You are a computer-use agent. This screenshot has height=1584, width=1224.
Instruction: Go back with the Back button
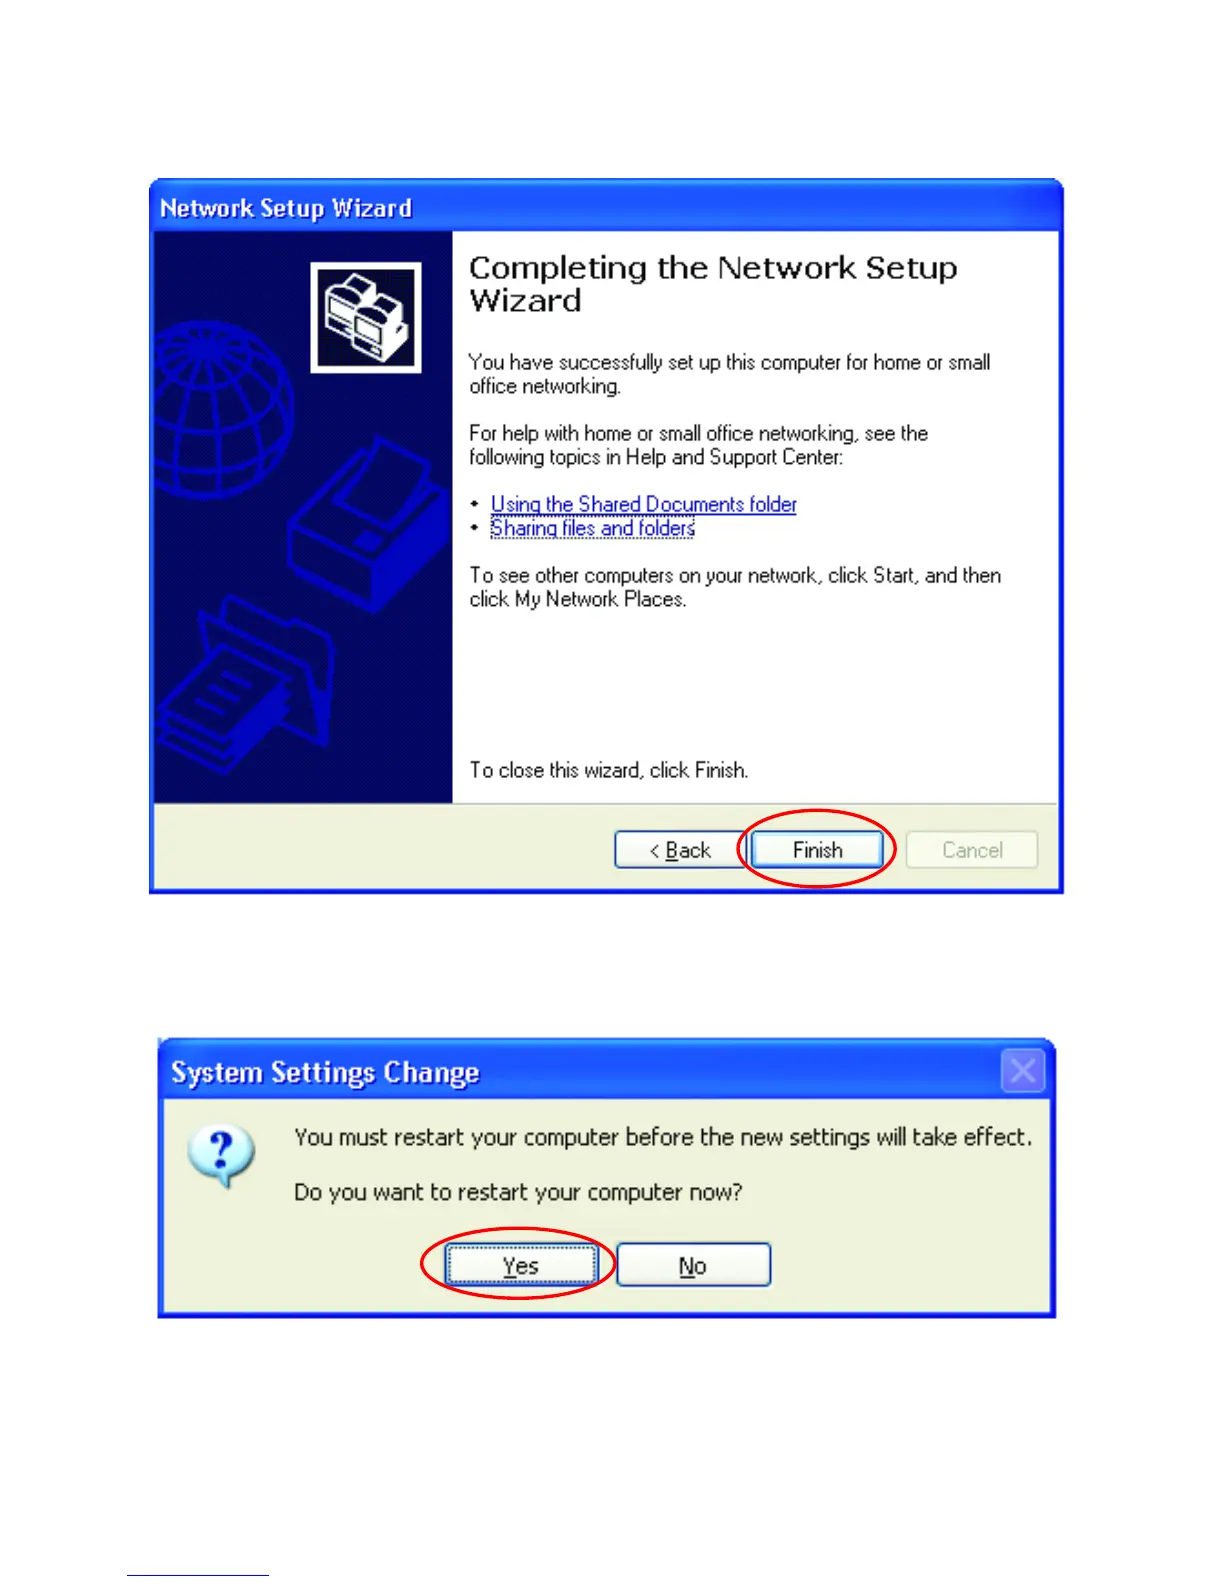(679, 850)
